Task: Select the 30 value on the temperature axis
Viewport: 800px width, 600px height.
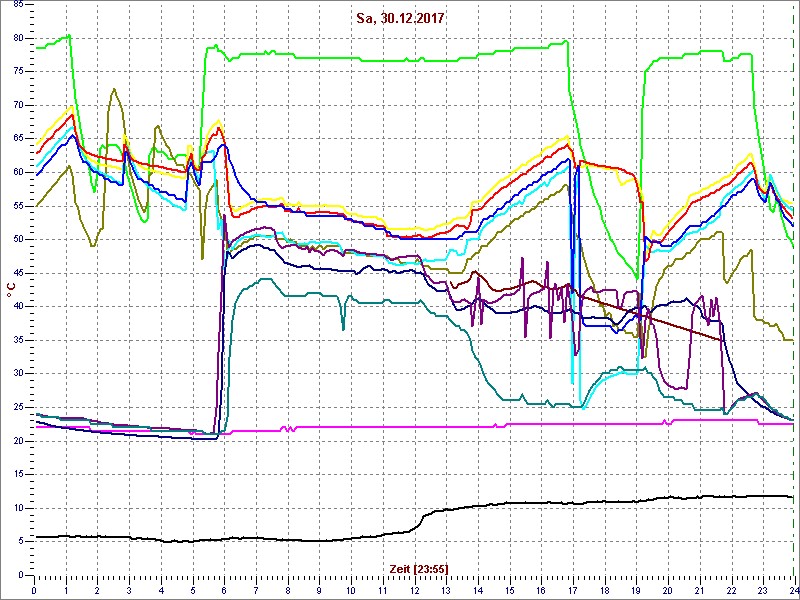Action: (x=17, y=374)
